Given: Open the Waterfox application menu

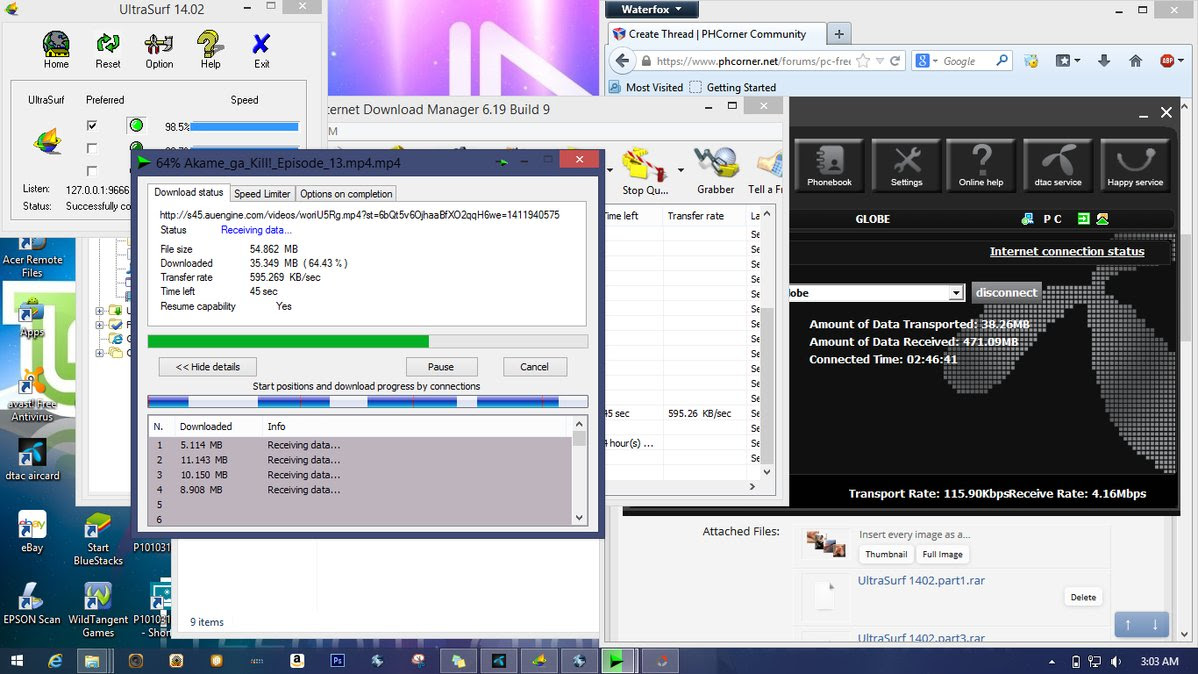Looking at the screenshot, I should click(650, 9).
